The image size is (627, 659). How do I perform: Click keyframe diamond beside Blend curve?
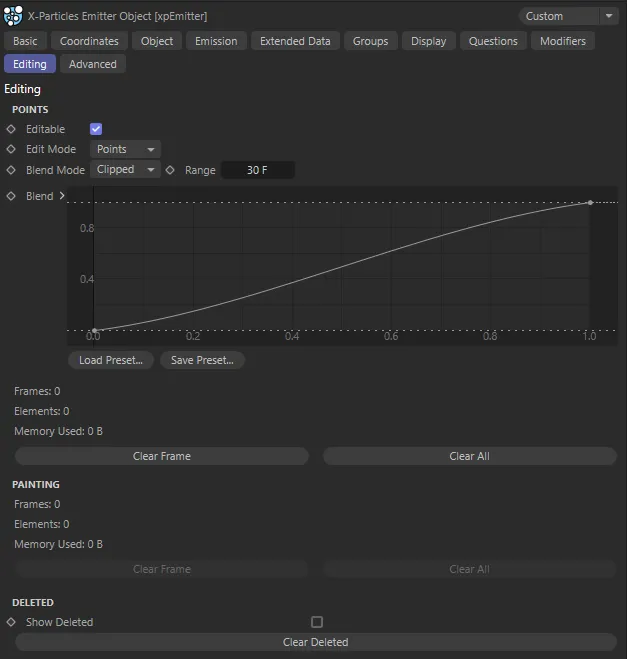(x=11, y=196)
